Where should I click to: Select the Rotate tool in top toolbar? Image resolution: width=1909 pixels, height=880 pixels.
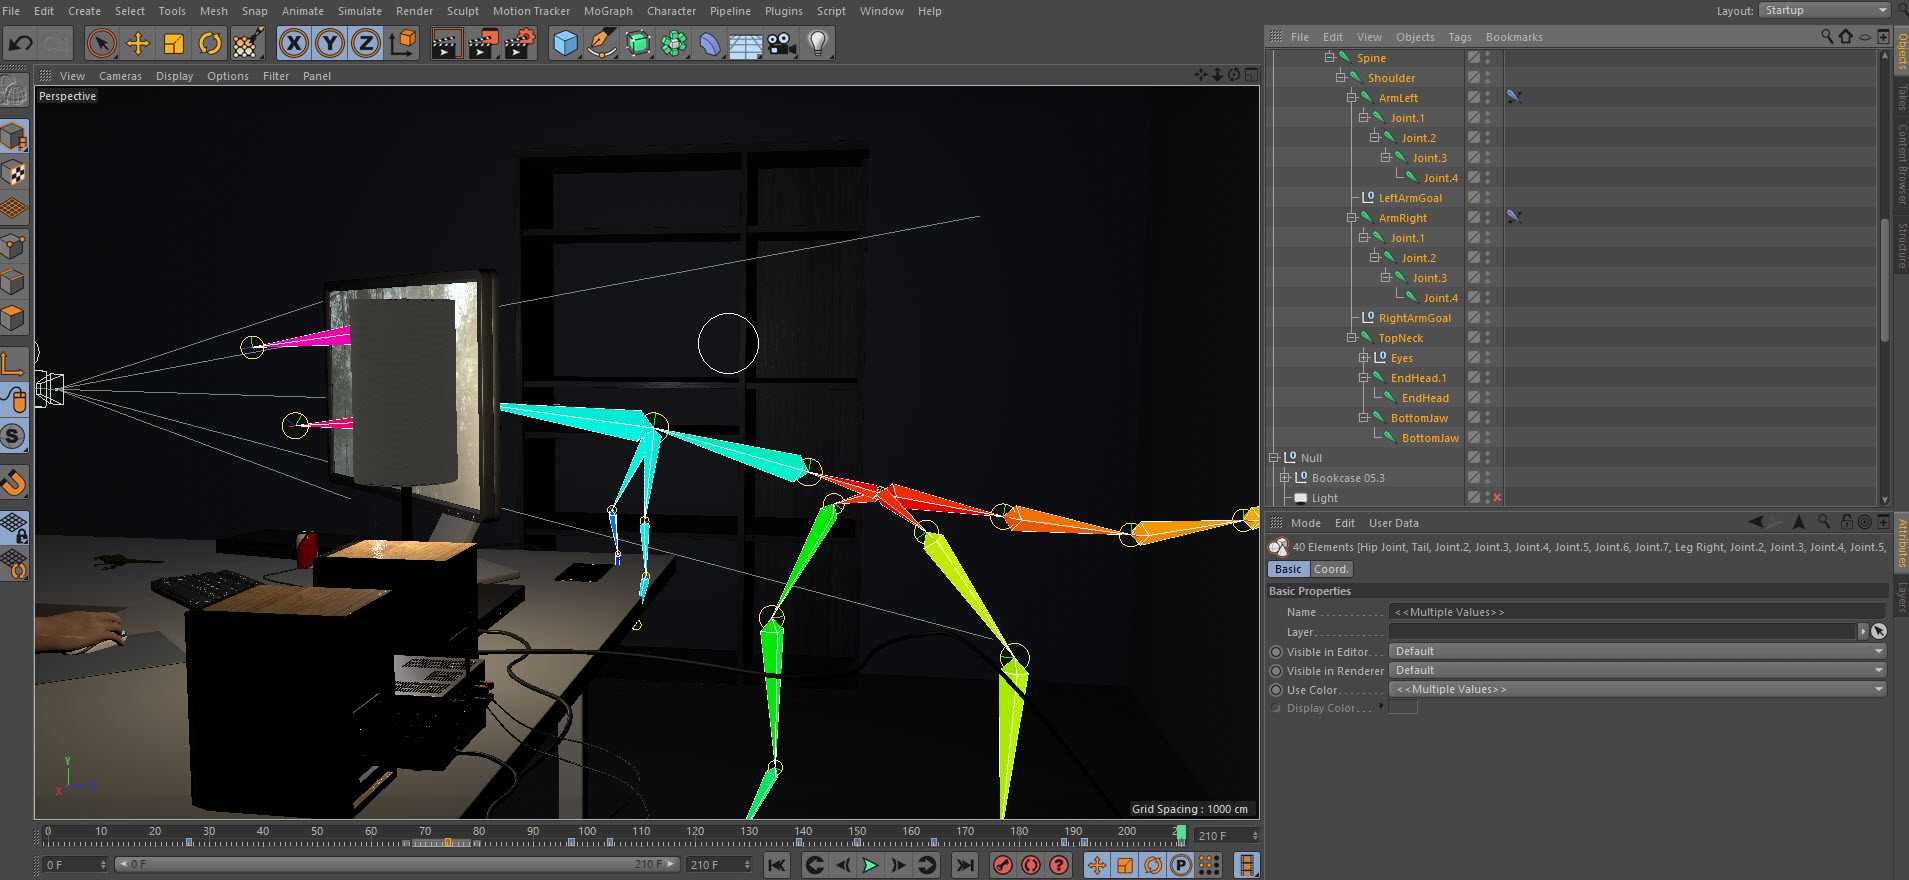209,43
